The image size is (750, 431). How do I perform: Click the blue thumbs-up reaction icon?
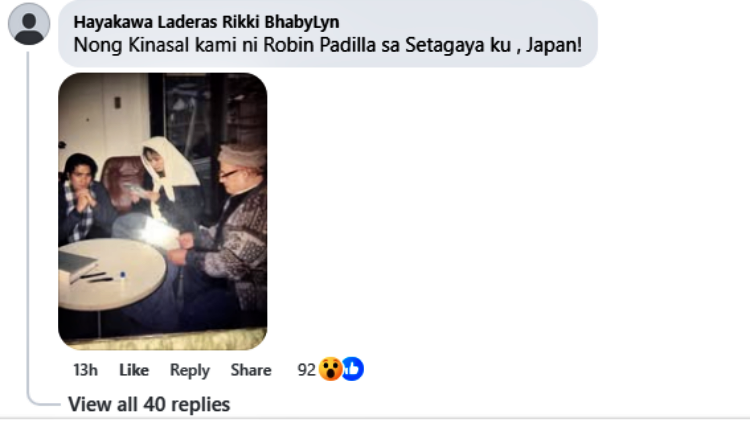click(353, 369)
